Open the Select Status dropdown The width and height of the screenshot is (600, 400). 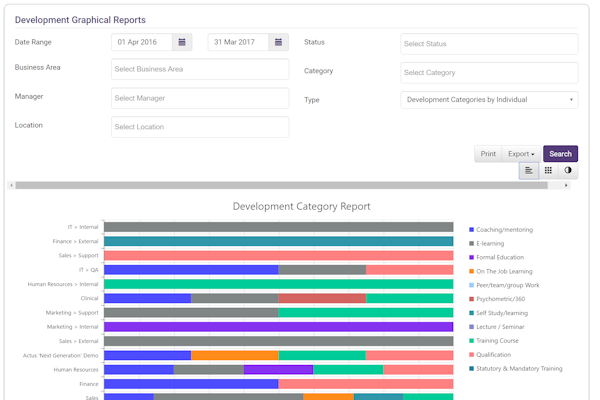[x=489, y=44]
